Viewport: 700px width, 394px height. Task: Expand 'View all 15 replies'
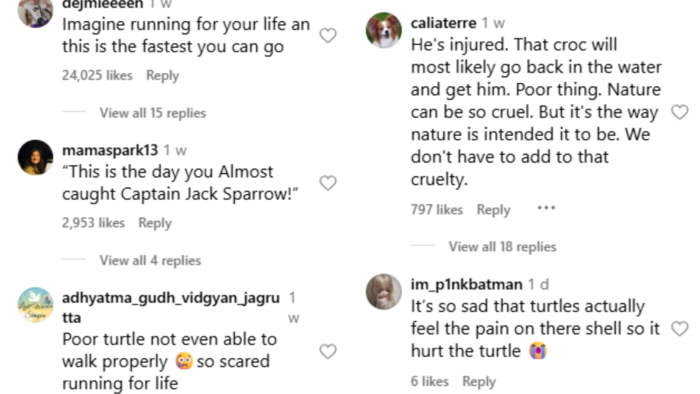tap(153, 113)
